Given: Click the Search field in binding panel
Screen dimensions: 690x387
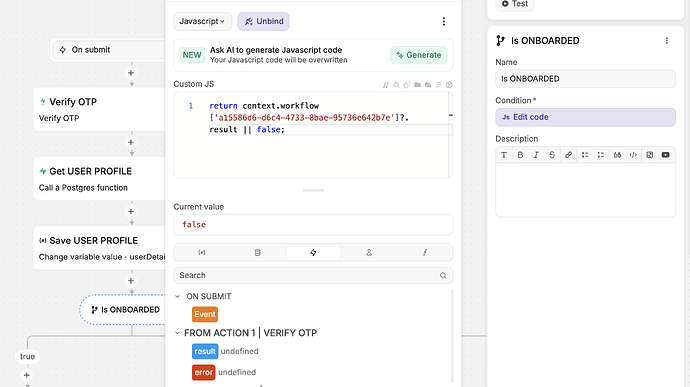Looking at the screenshot, I should pos(313,275).
